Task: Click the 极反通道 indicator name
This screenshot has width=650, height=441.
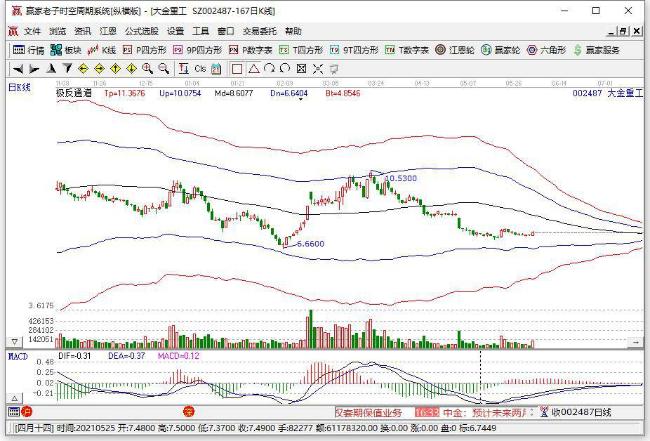Action: [x=74, y=93]
